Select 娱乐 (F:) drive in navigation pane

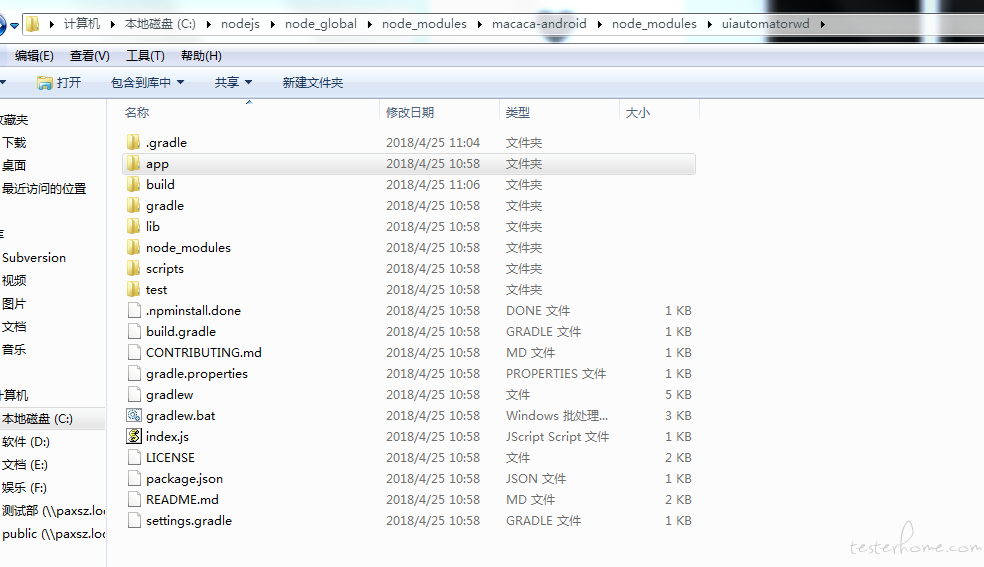[24, 487]
